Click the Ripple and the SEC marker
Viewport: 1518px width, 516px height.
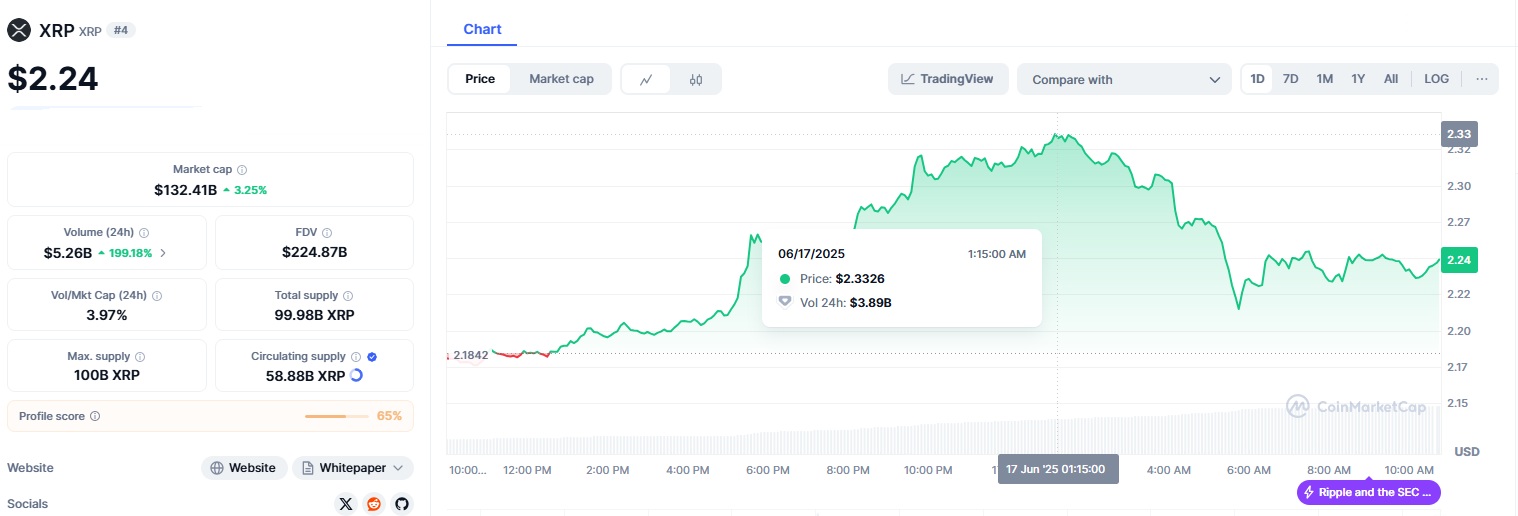pos(1369,492)
